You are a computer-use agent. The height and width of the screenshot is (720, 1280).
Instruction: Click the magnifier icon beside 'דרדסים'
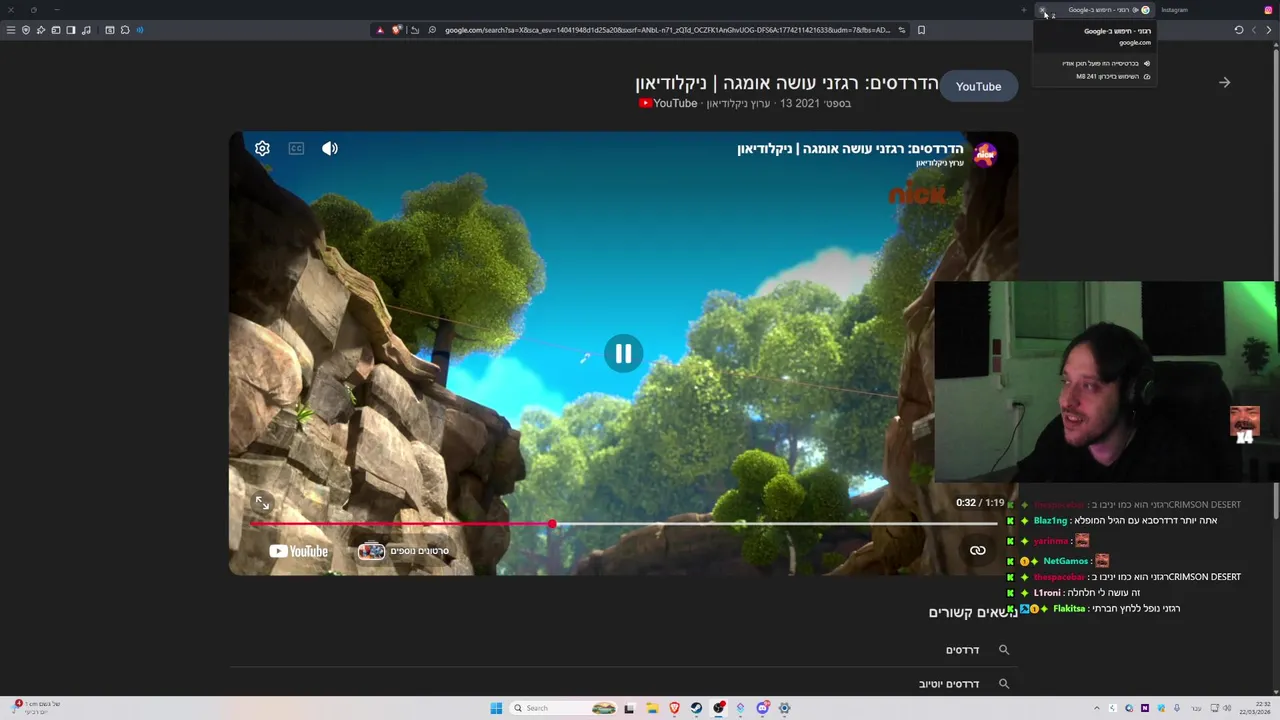point(1004,650)
